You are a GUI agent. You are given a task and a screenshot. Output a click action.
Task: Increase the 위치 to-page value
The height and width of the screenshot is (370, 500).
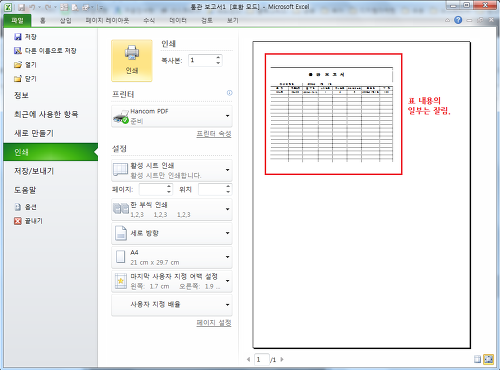[x=228, y=187]
